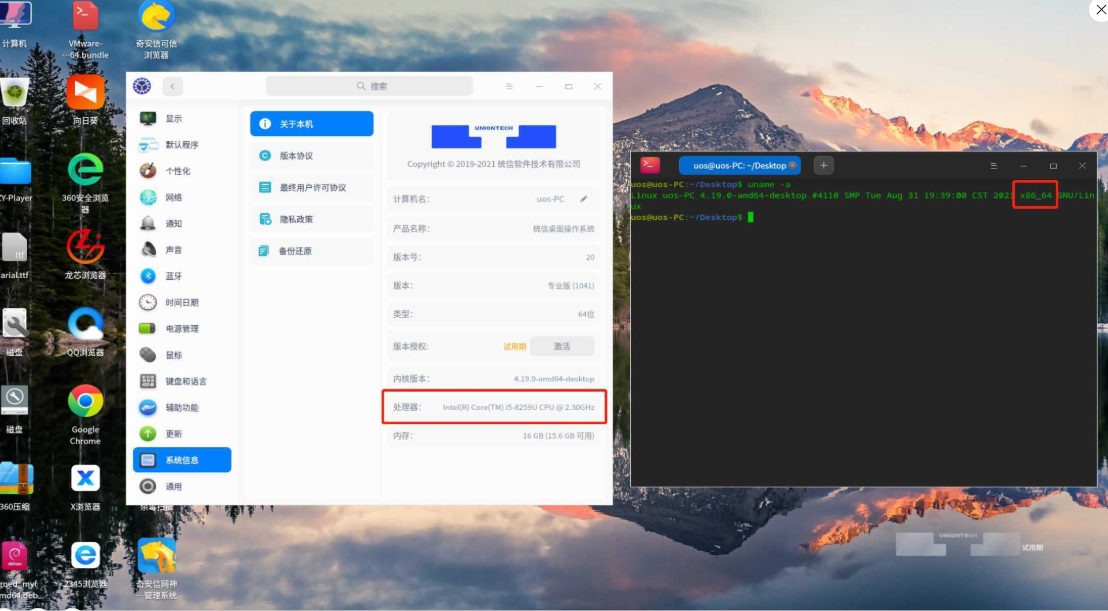Open the terminal window menu
Image resolution: width=1108 pixels, height=611 pixels.
coord(994,166)
